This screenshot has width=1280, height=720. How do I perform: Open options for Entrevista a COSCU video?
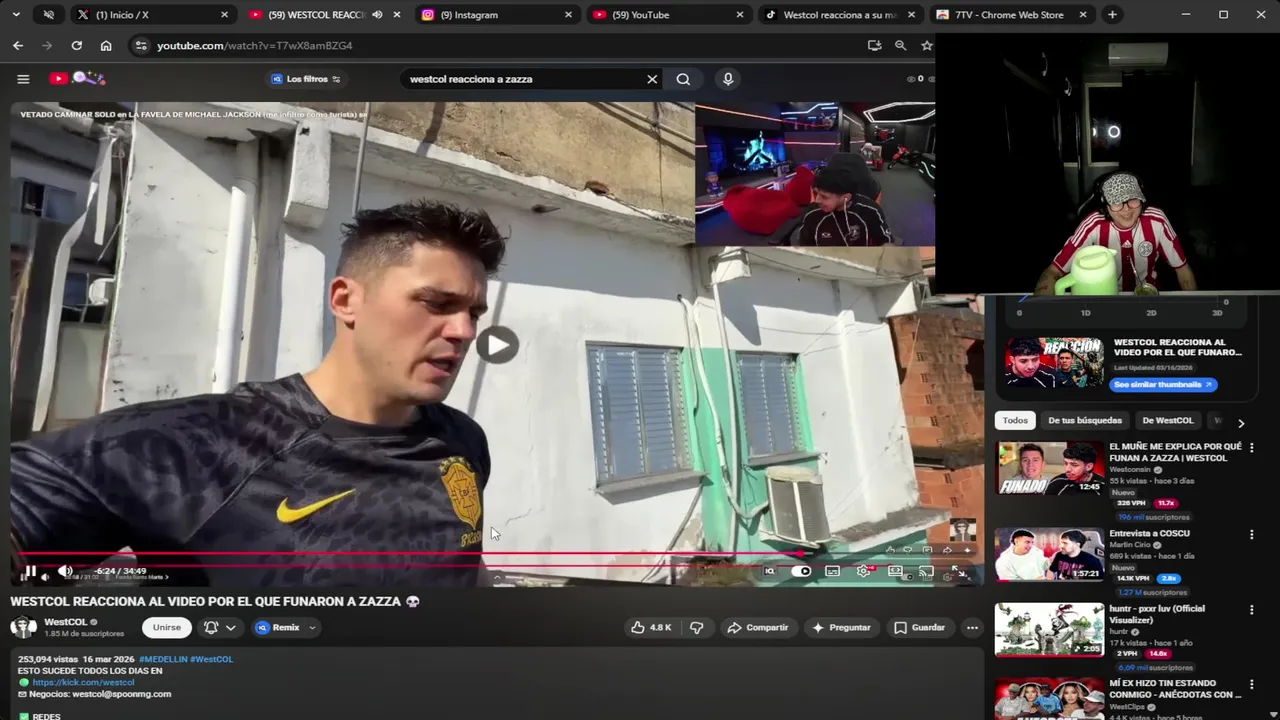click(1251, 535)
